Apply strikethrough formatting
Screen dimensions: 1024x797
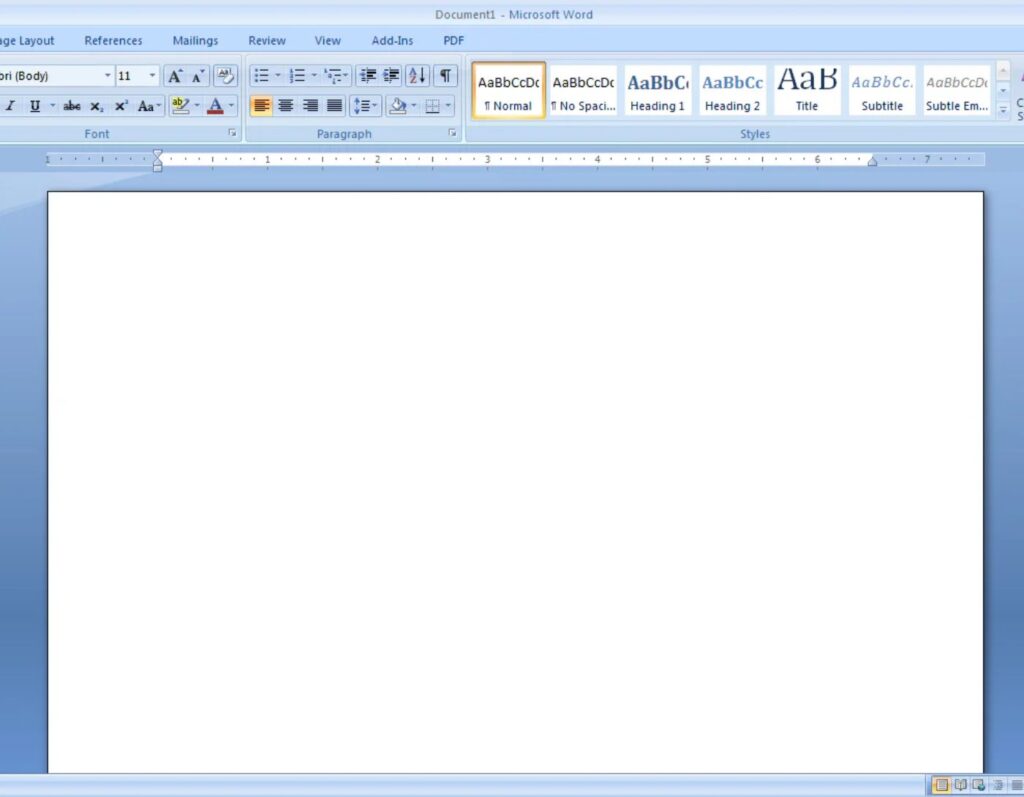72,106
